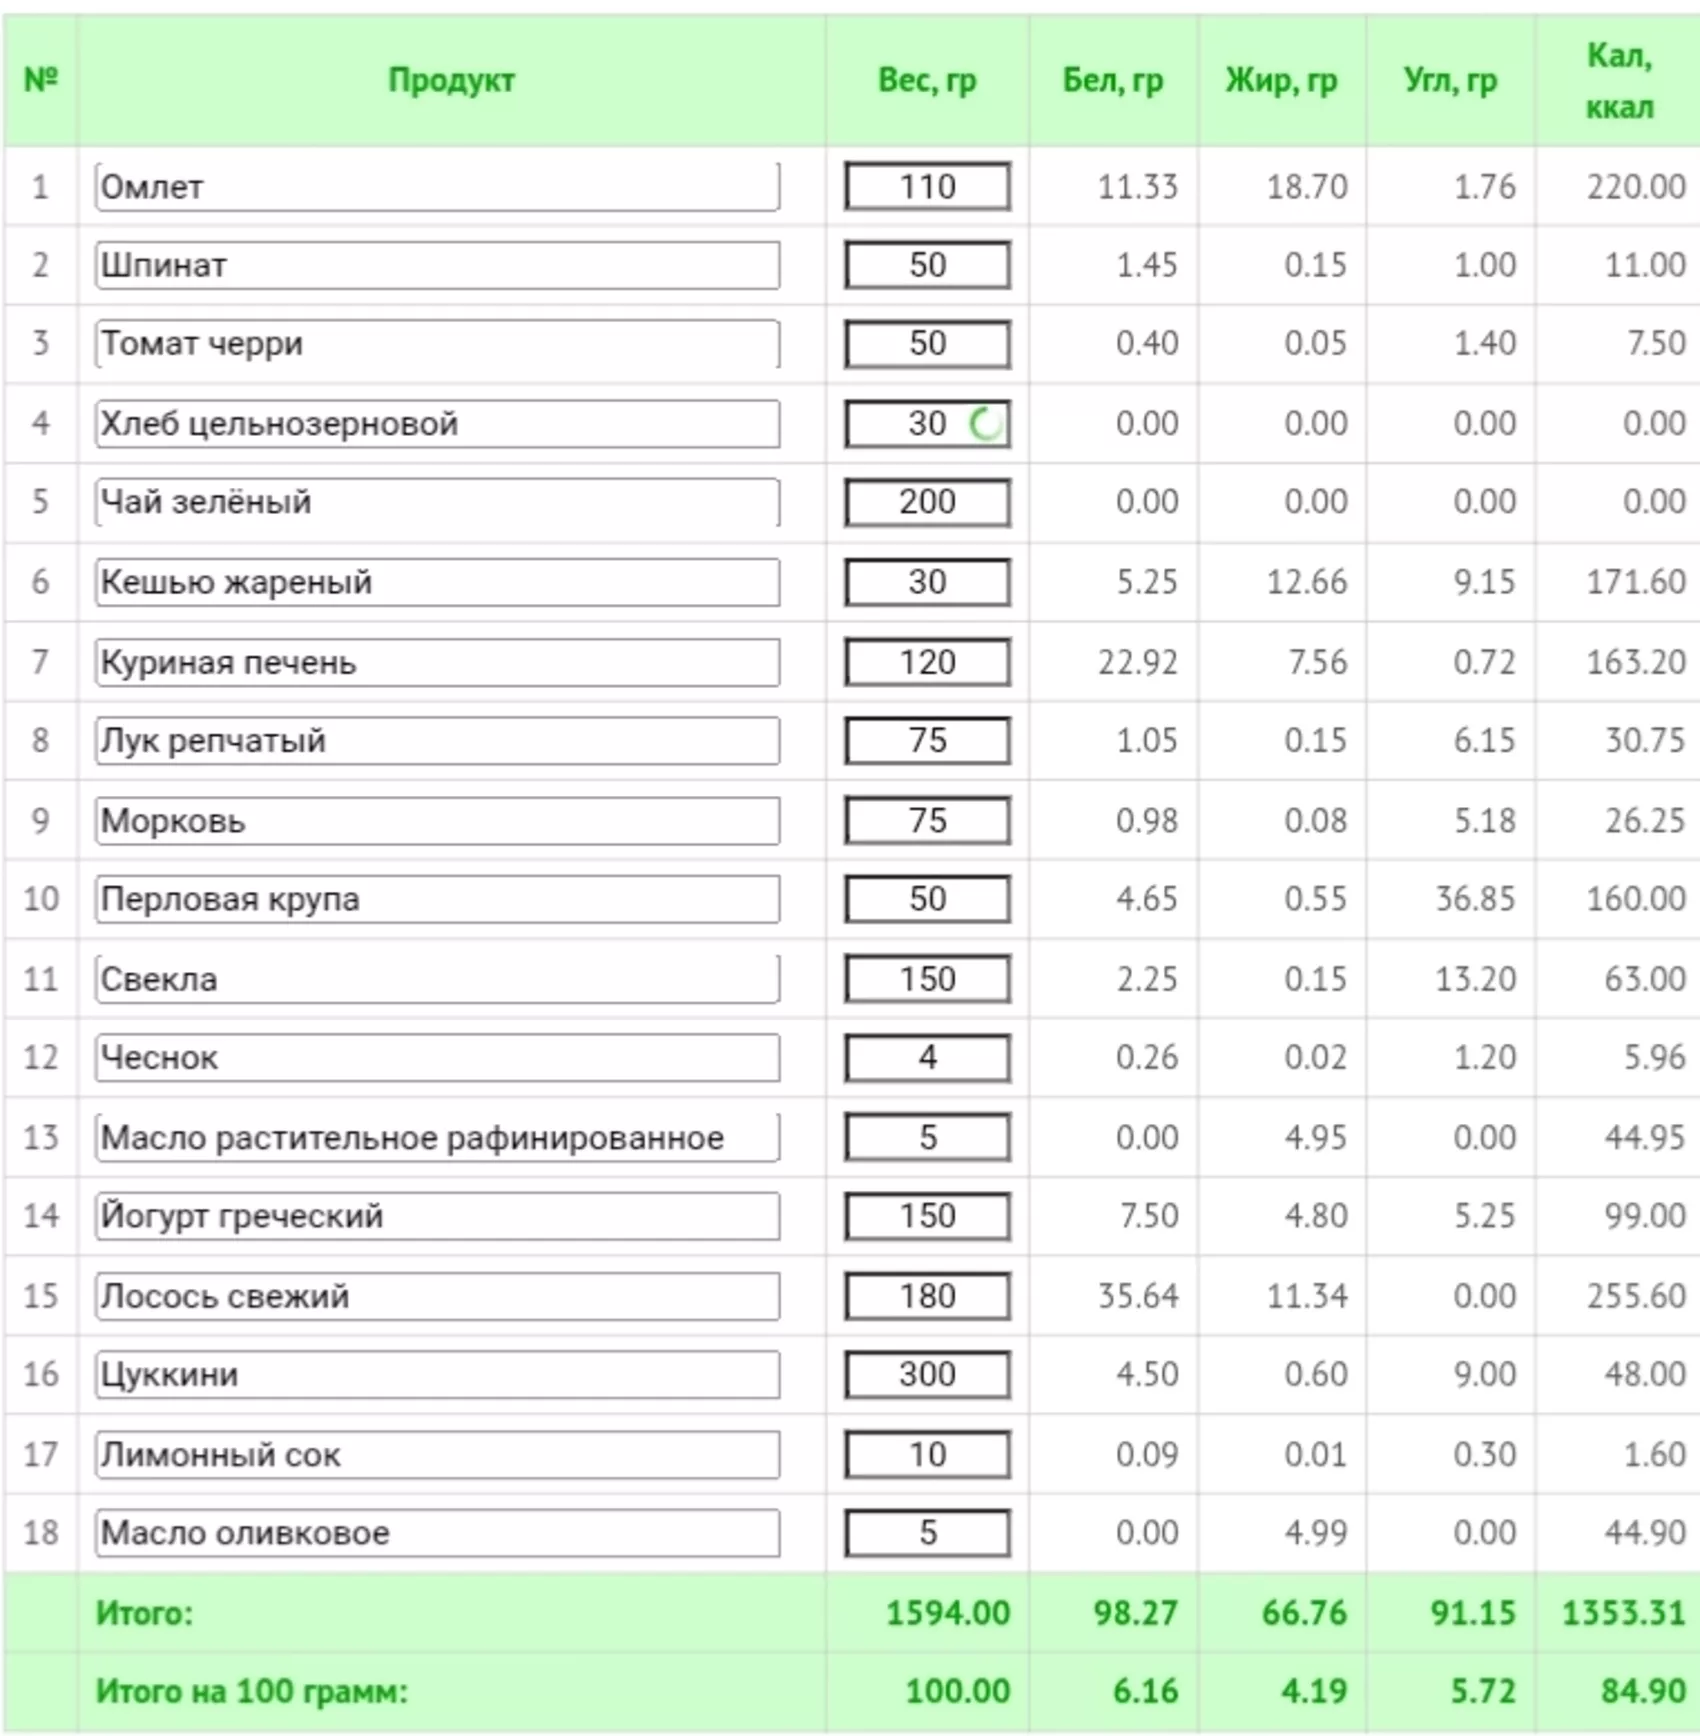
Task: Click the Итого: label
Action: click(x=144, y=1613)
